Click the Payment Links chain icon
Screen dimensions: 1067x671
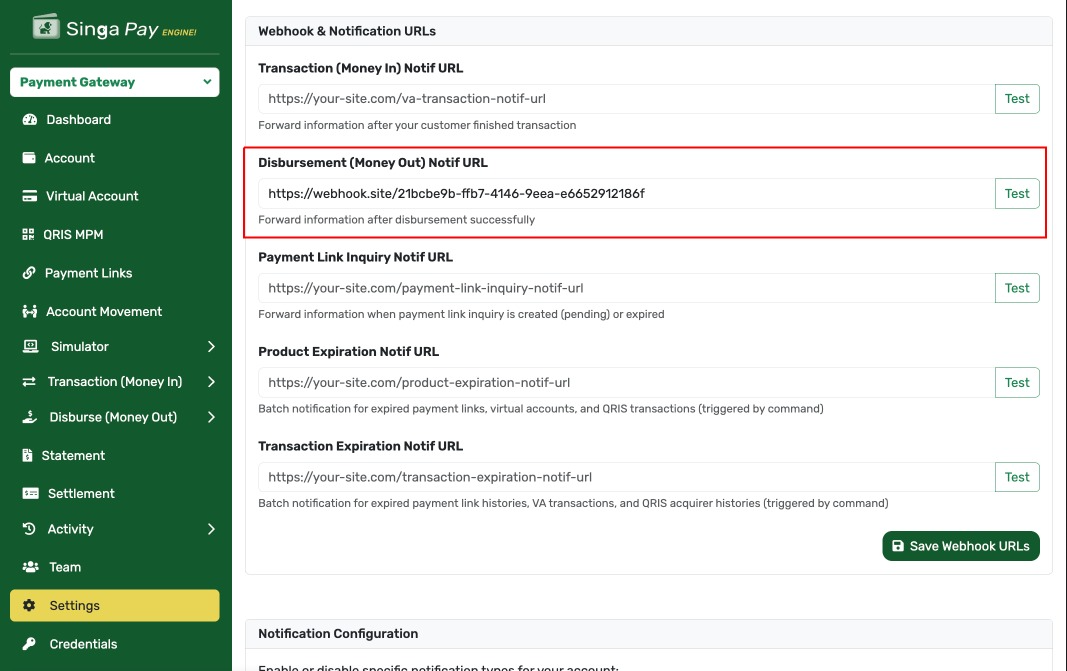click(29, 273)
